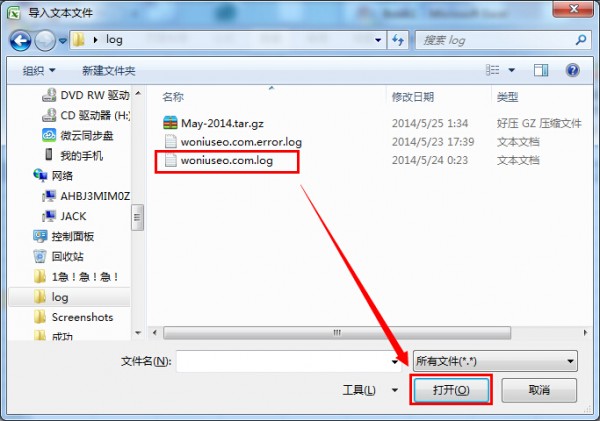Toggle the preview pane icon
Image resolution: width=600 pixels, height=421 pixels.
click(x=541, y=70)
